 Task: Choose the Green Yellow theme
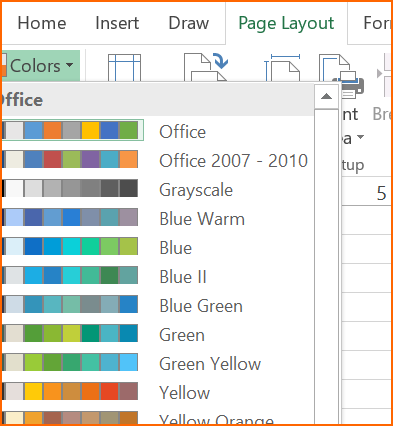157,363
